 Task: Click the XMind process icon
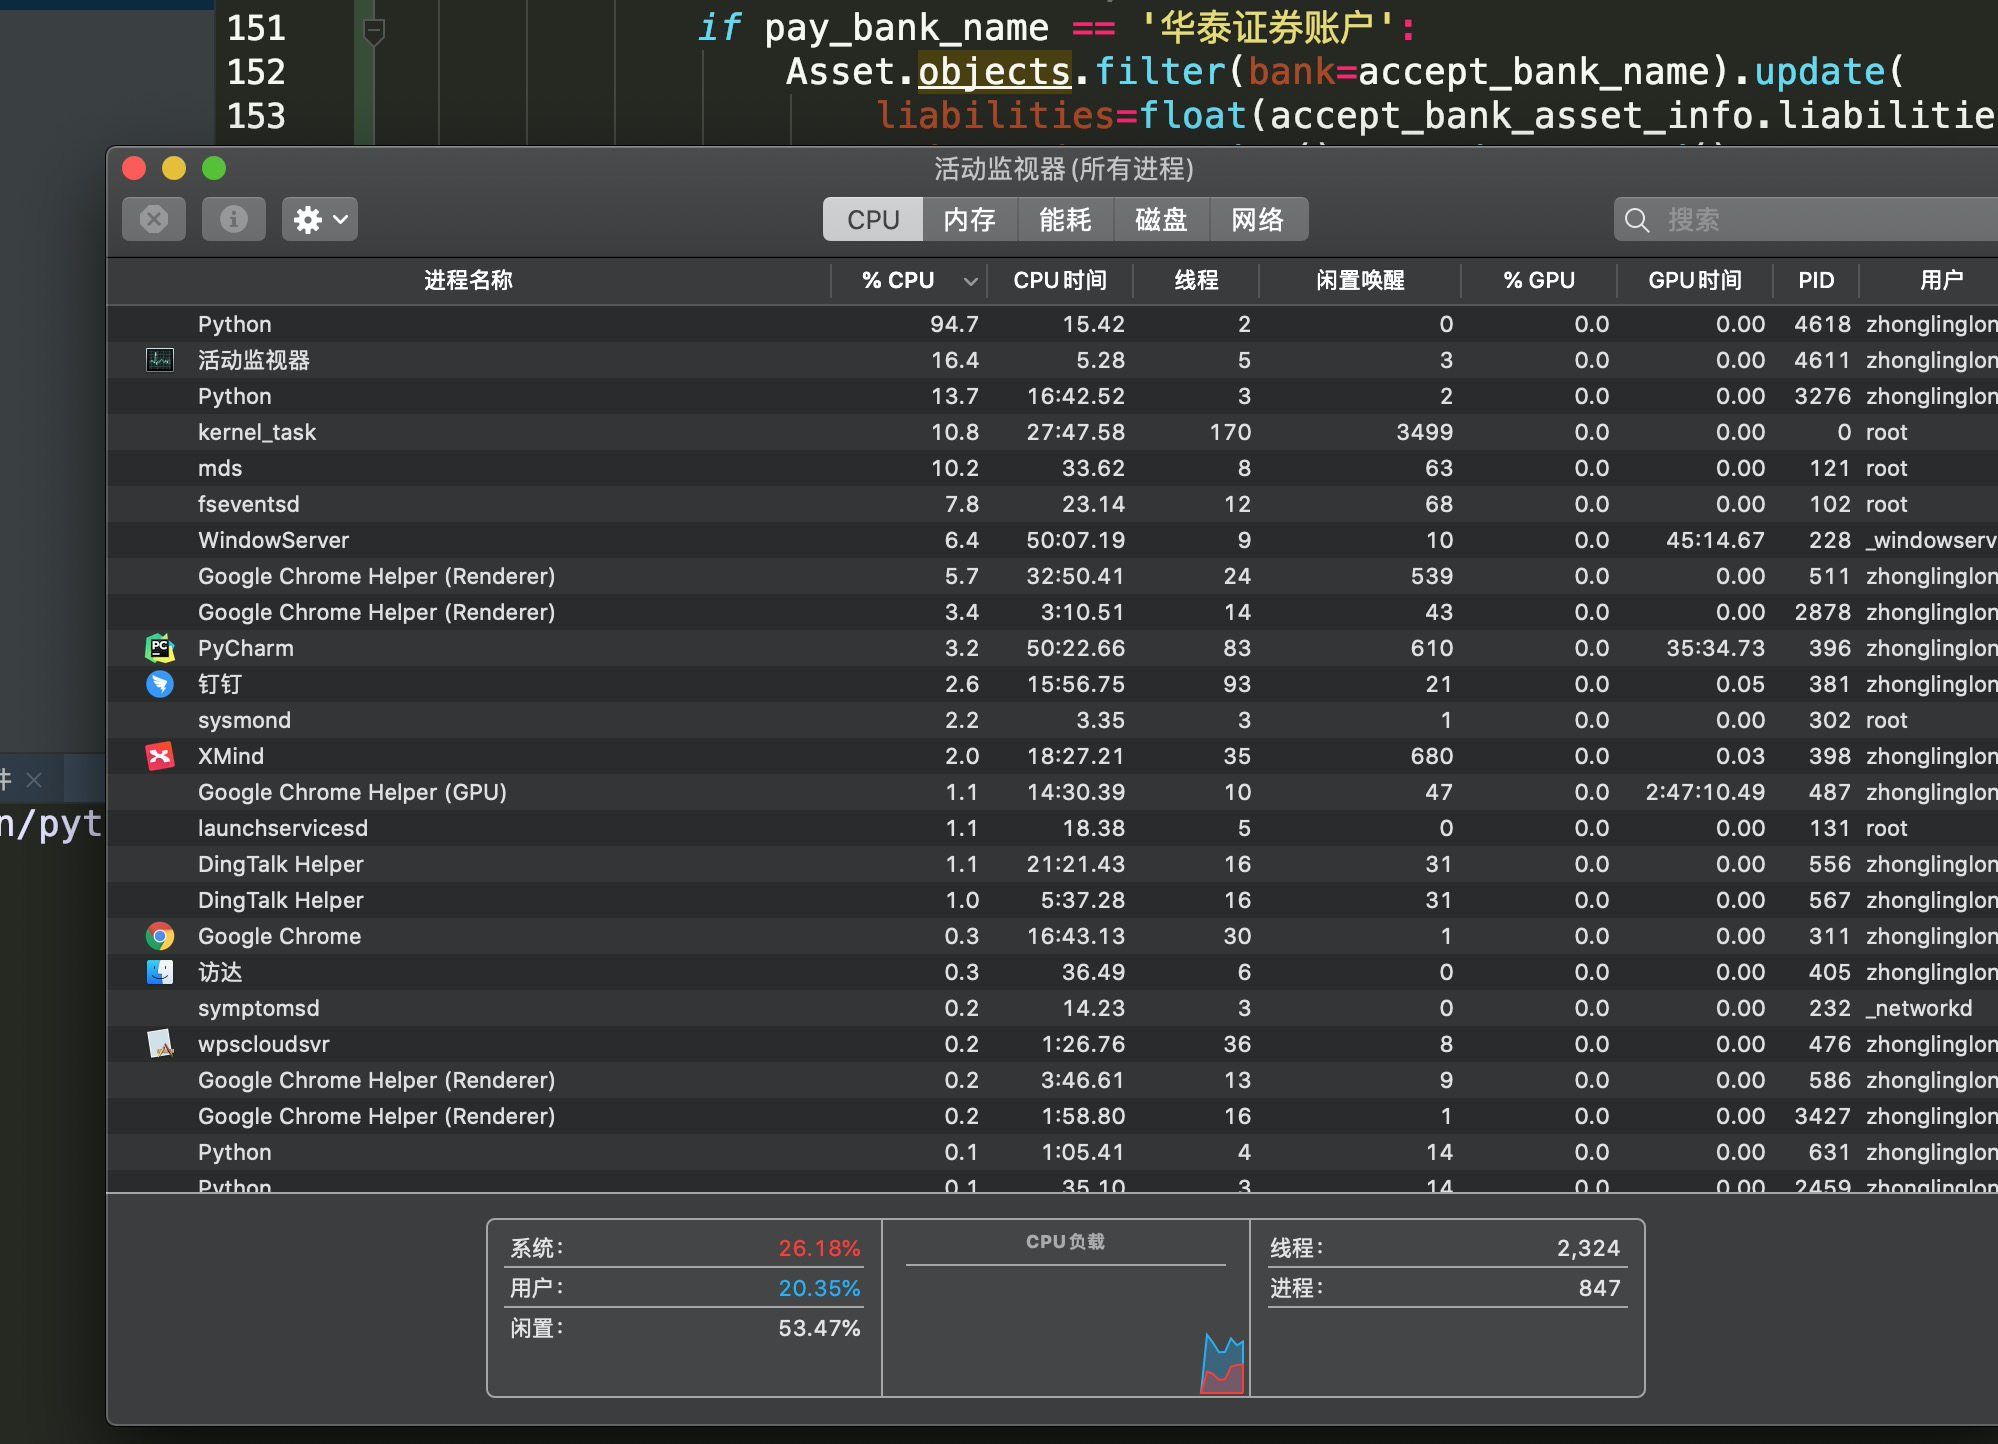pos(160,756)
